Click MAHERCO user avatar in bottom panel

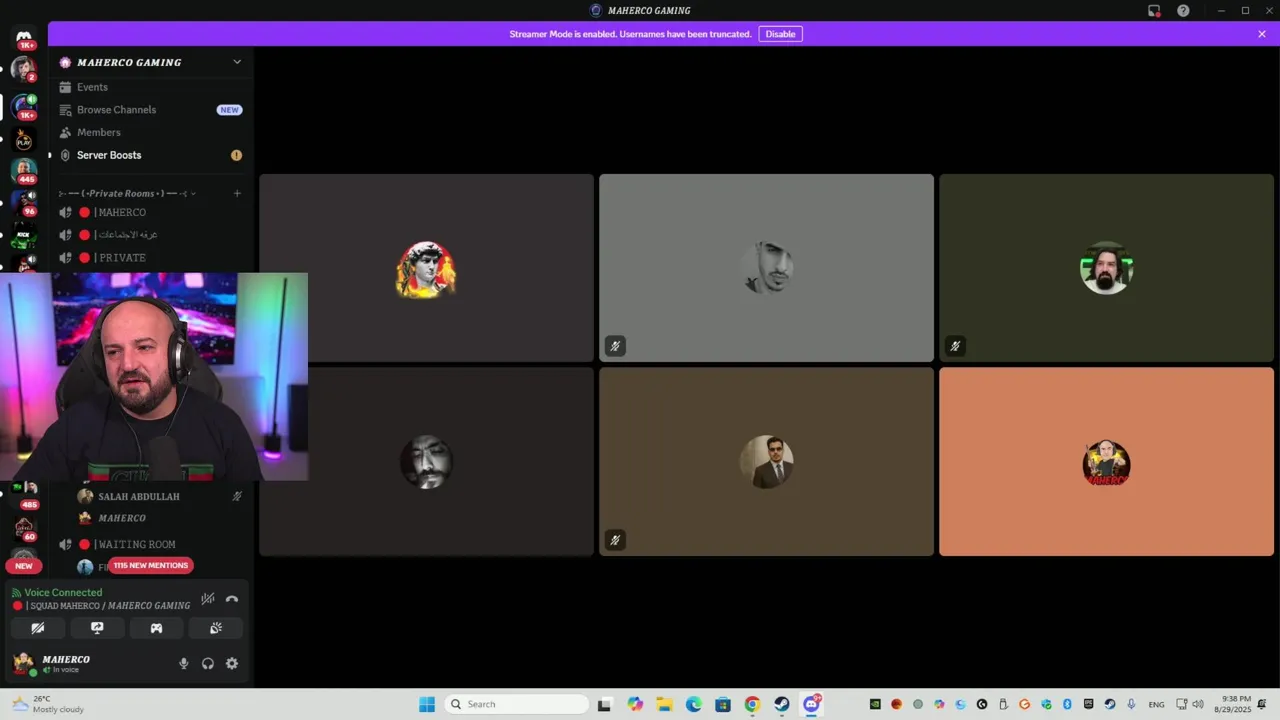(x=23, y=664)
